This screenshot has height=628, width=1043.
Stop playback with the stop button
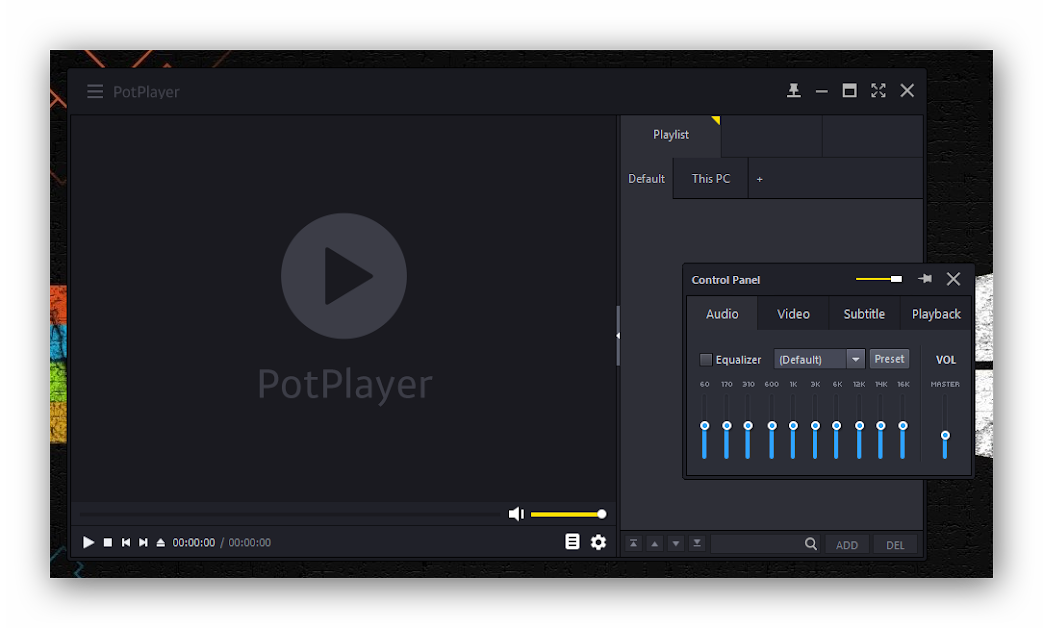[x=108, y=542]
